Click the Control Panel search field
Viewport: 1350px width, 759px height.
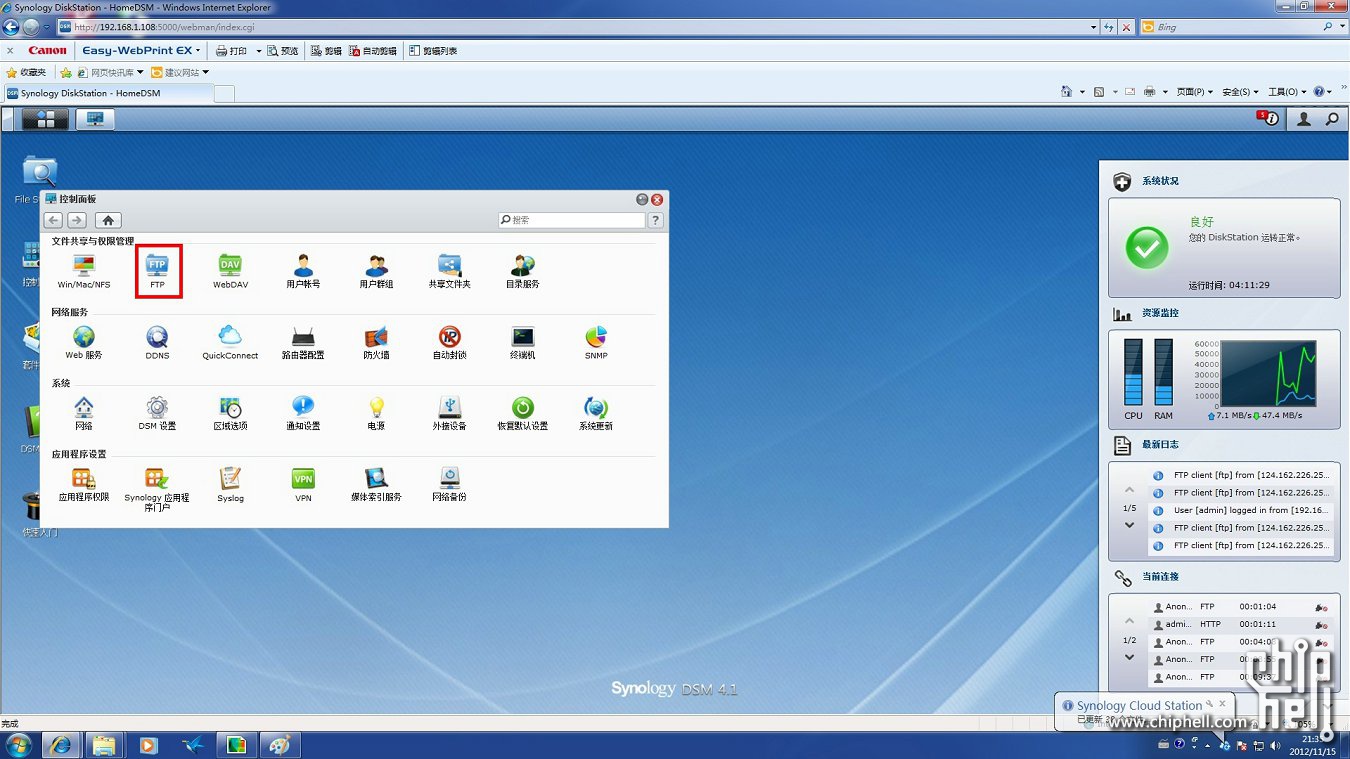point(572,220)
